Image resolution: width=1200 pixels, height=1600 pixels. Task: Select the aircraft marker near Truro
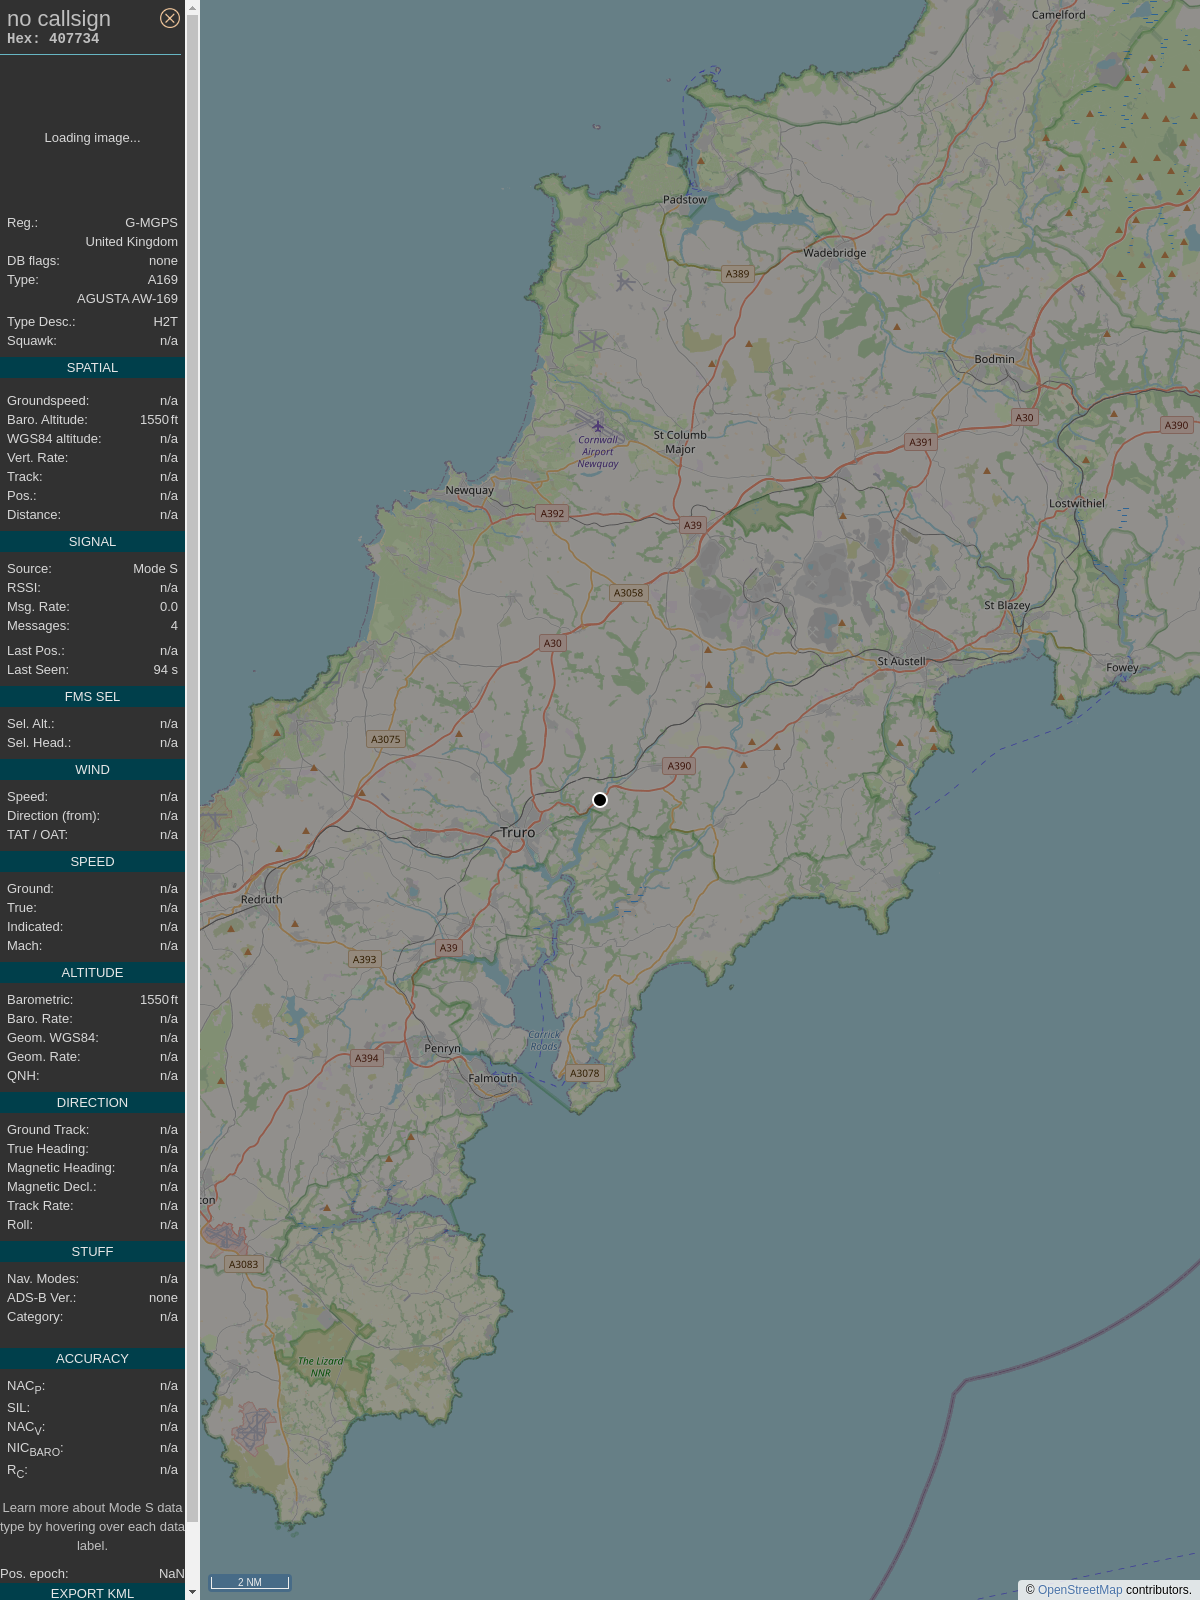point(600,800)
